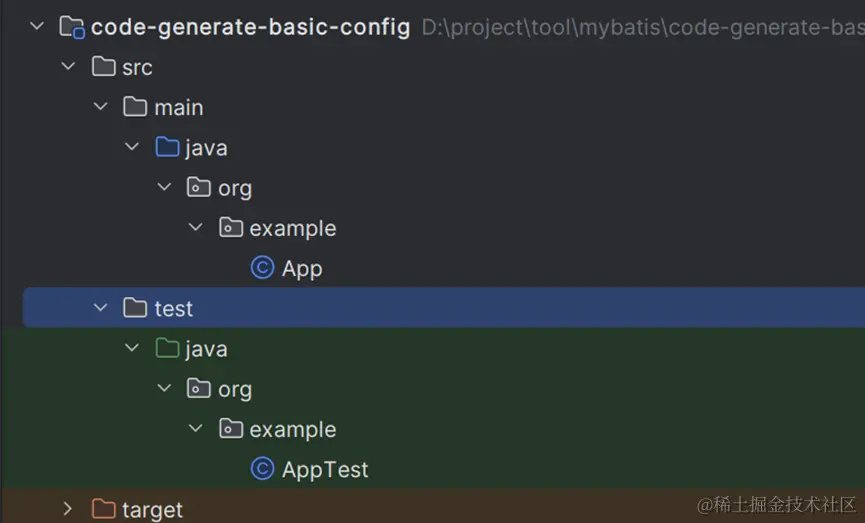Click the code-generate-basic-config module folder icon
Viewport: 865px width, 523px height.
(72, 27)
